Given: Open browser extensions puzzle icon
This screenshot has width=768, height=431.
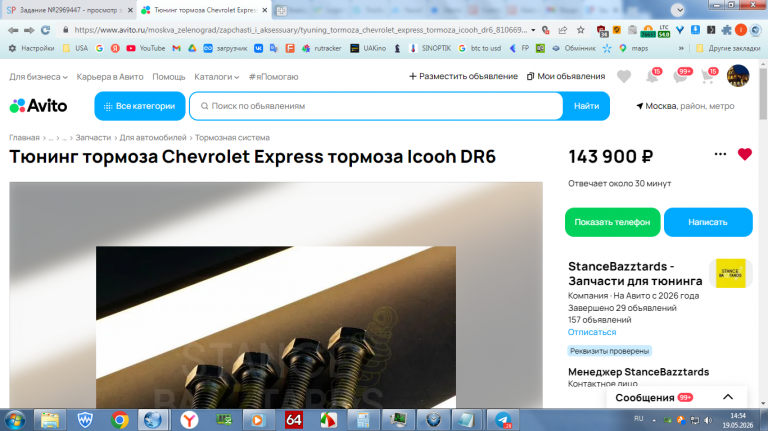Looking at the screenshot, I should coord(727,30).
